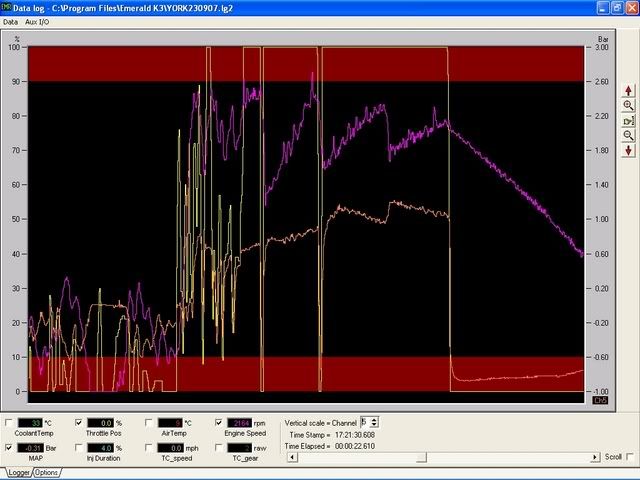The image size is (640, 480).
Task: Click the application icon in title bar
Action: pos(8,7)
